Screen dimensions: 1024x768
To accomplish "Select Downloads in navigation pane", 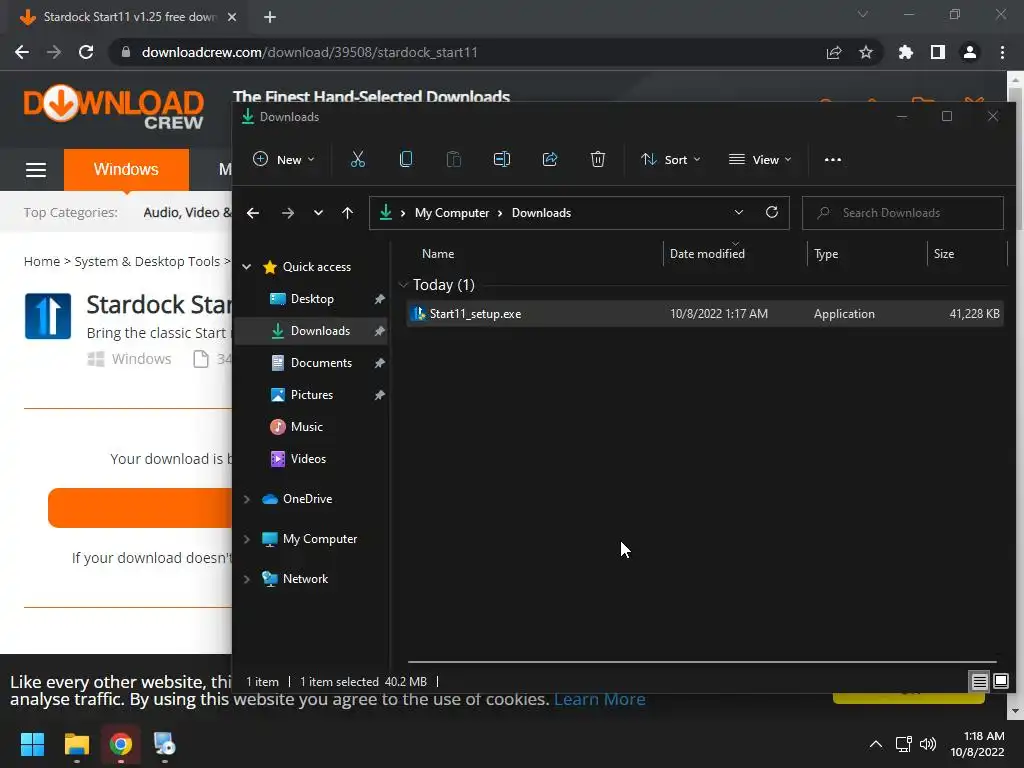I will pos(312,331).
